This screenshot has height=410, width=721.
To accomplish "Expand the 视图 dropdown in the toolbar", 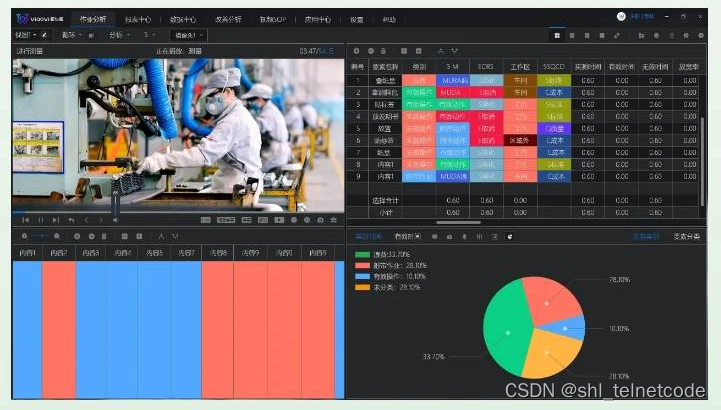I will pos(26,35).
